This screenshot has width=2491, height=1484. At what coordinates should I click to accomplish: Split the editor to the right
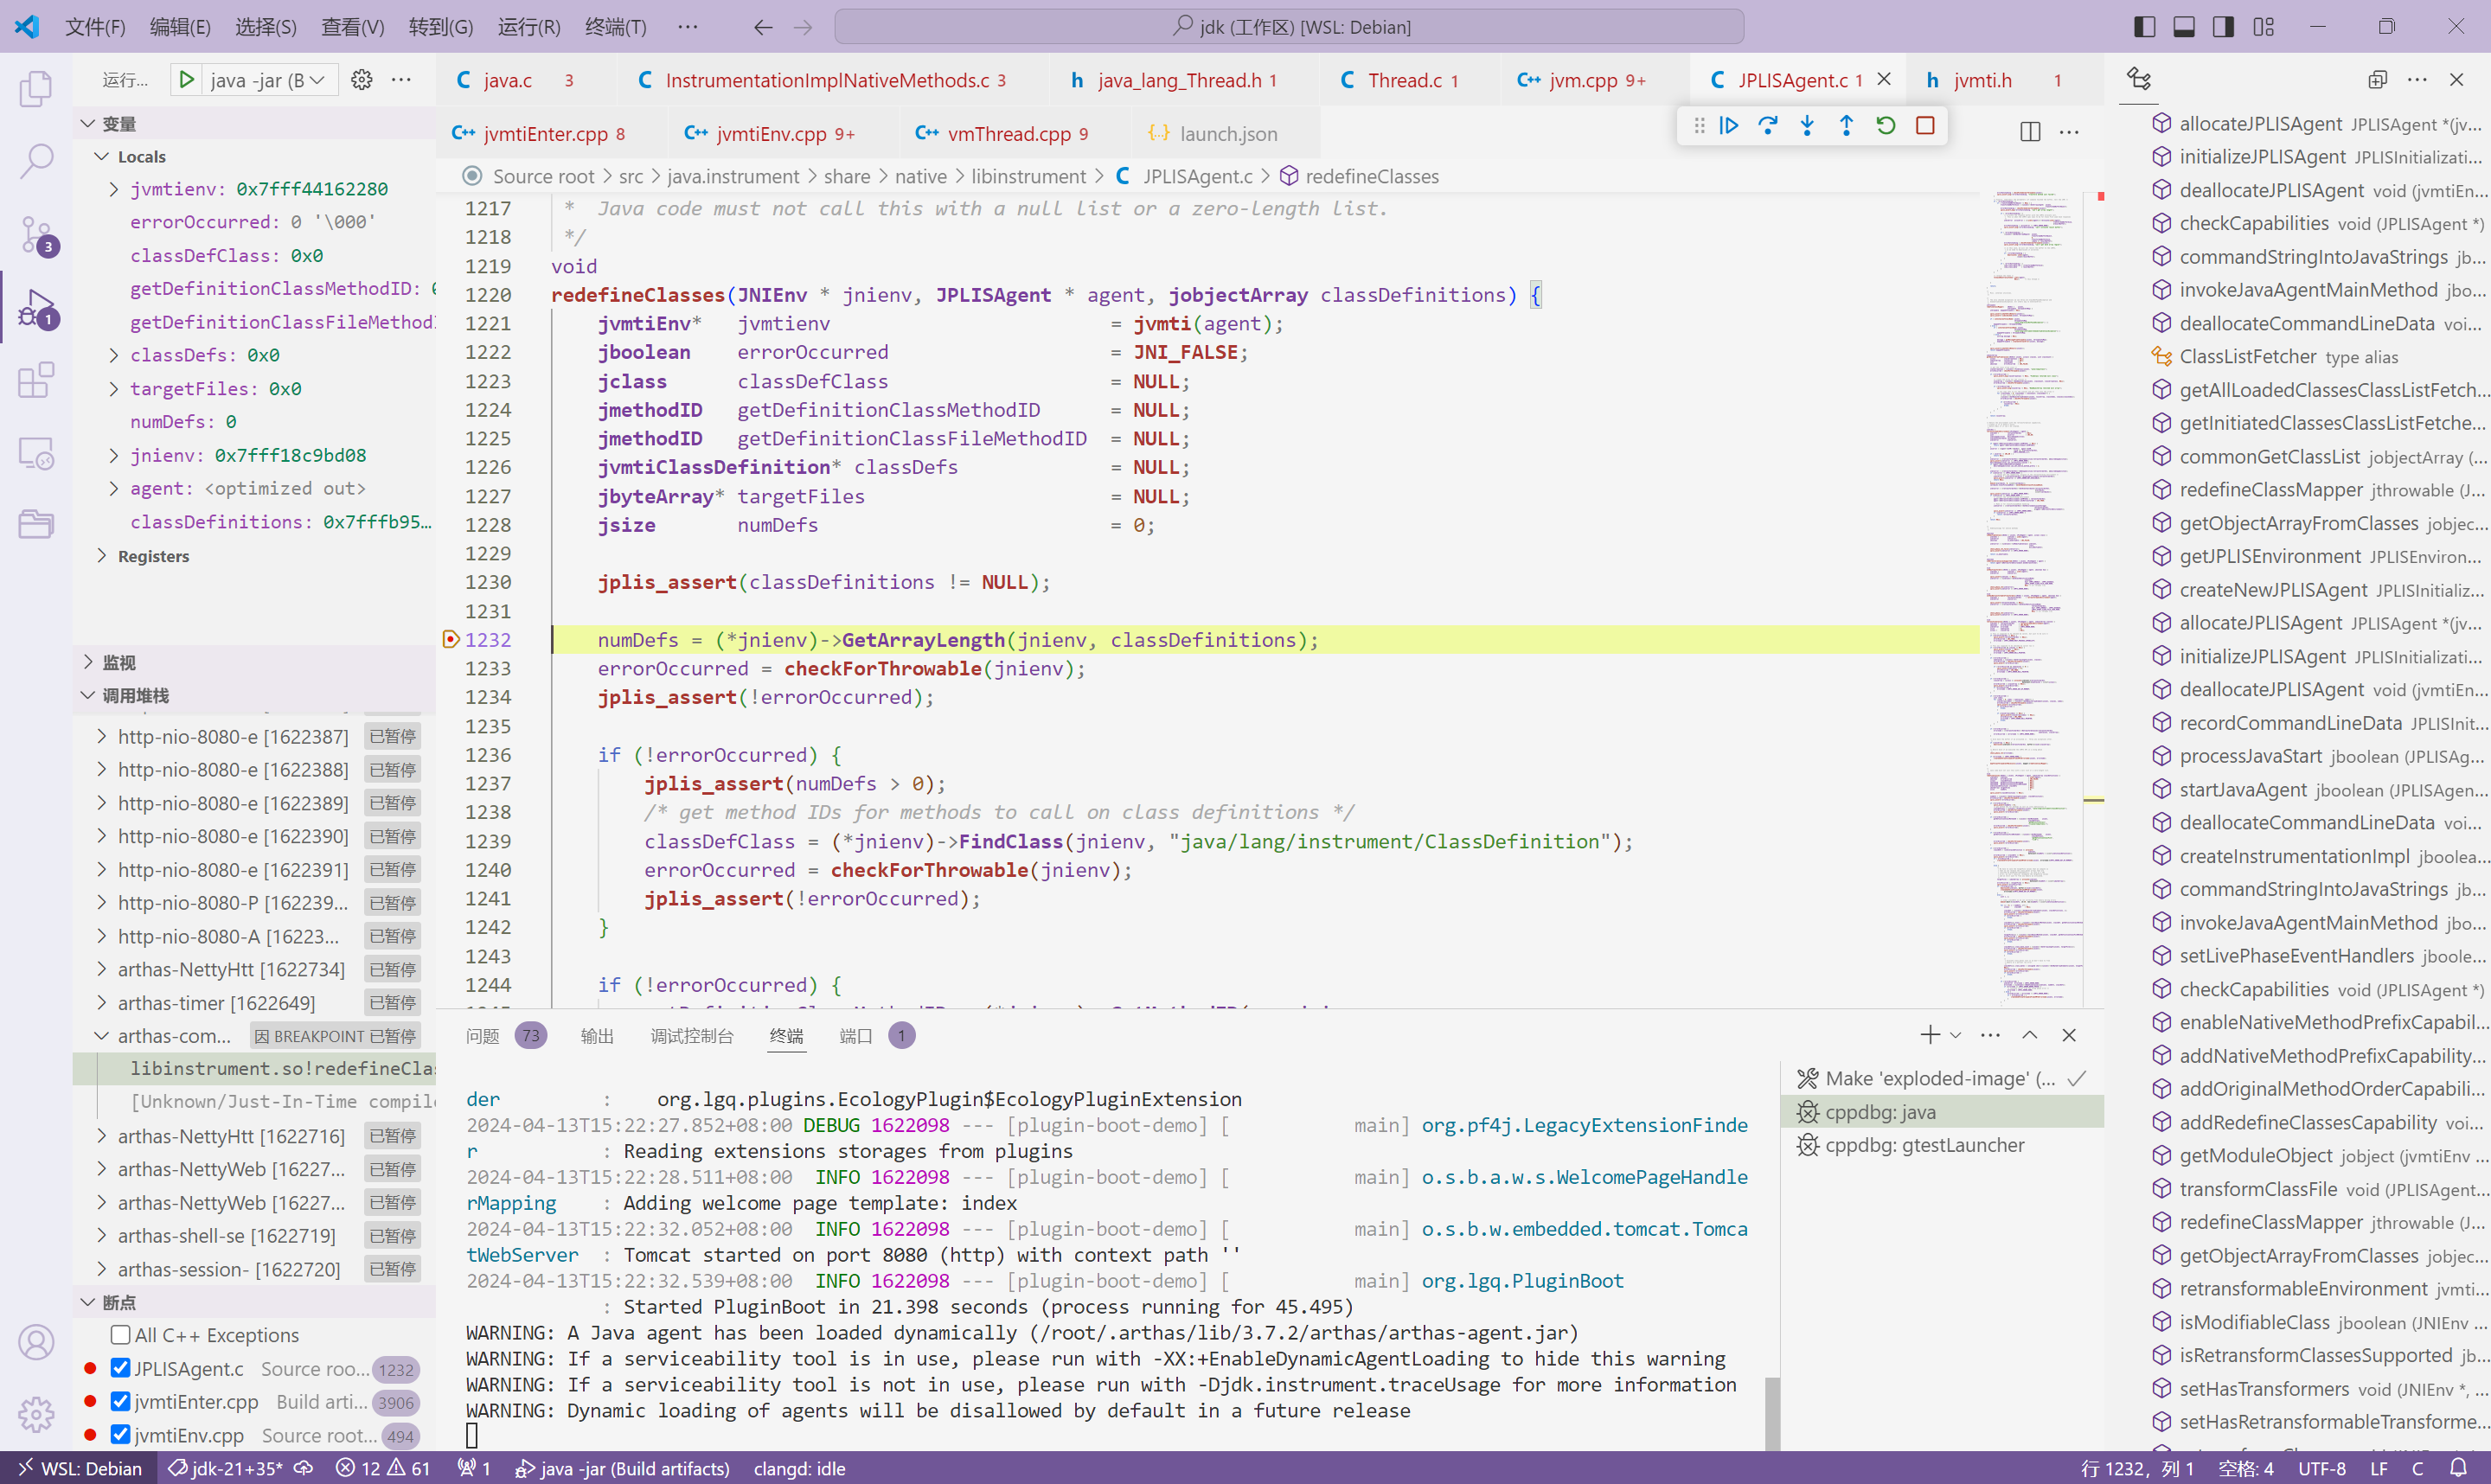[2030, 132]
